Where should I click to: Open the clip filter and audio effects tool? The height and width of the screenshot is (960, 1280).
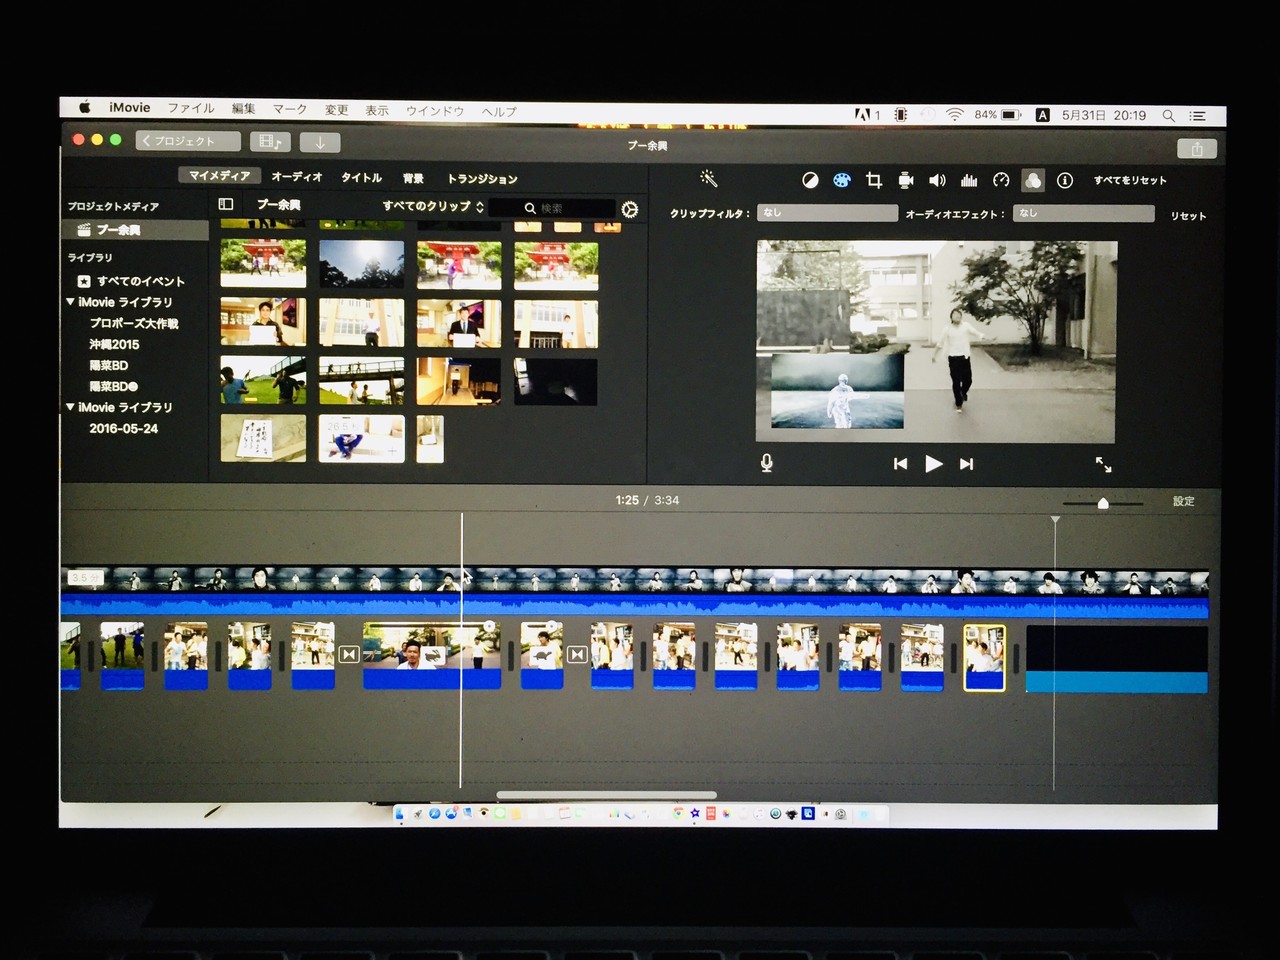click(1033, 180)
